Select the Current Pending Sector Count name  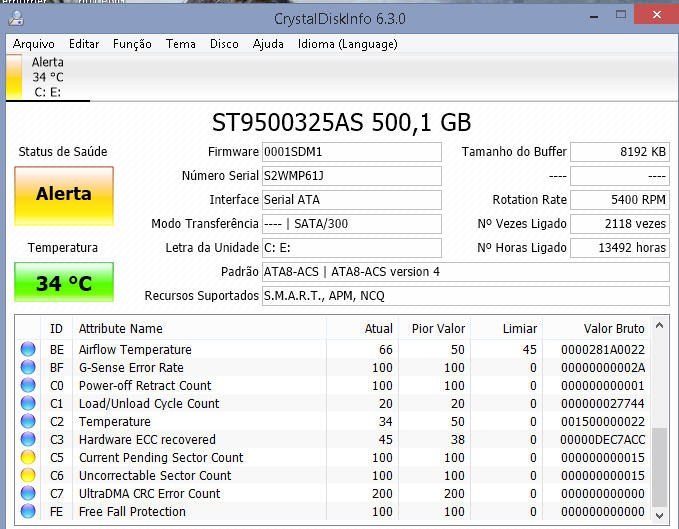coord(161,458)
